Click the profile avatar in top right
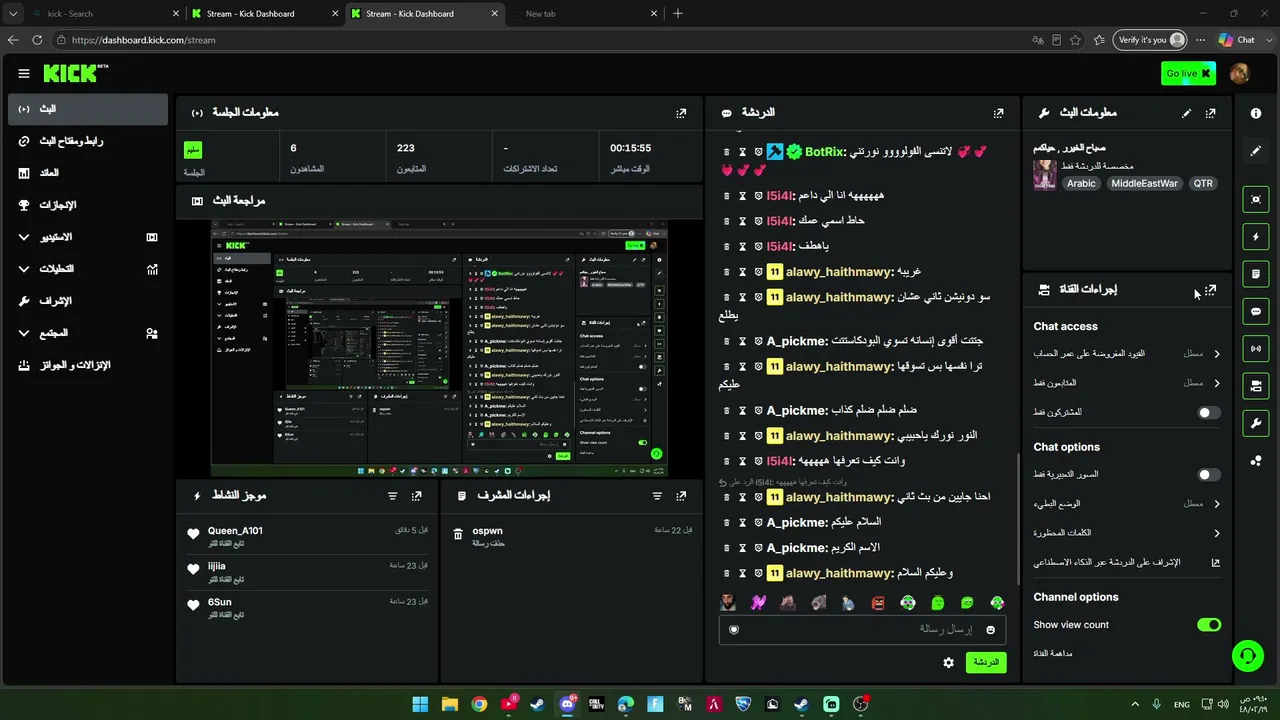Viewport: 1280px width, 720px height. click(1239, 73)
